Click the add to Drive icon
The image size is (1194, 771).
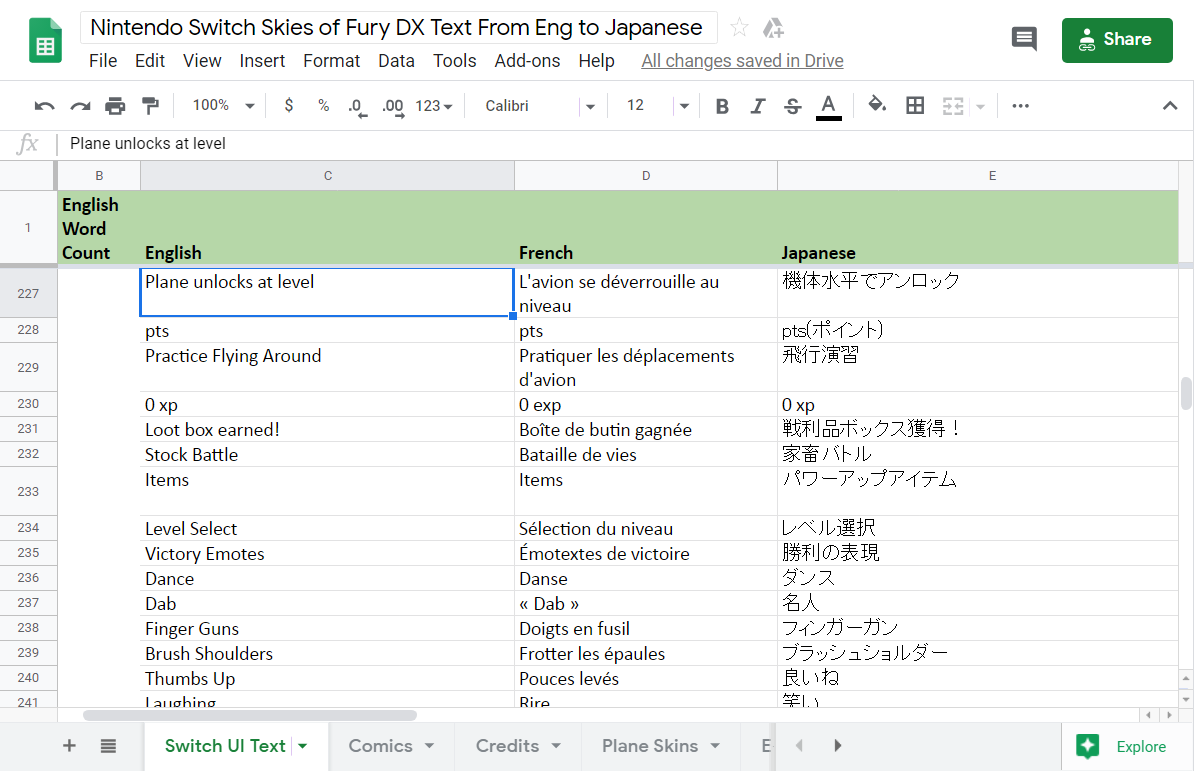click(774, 28)
